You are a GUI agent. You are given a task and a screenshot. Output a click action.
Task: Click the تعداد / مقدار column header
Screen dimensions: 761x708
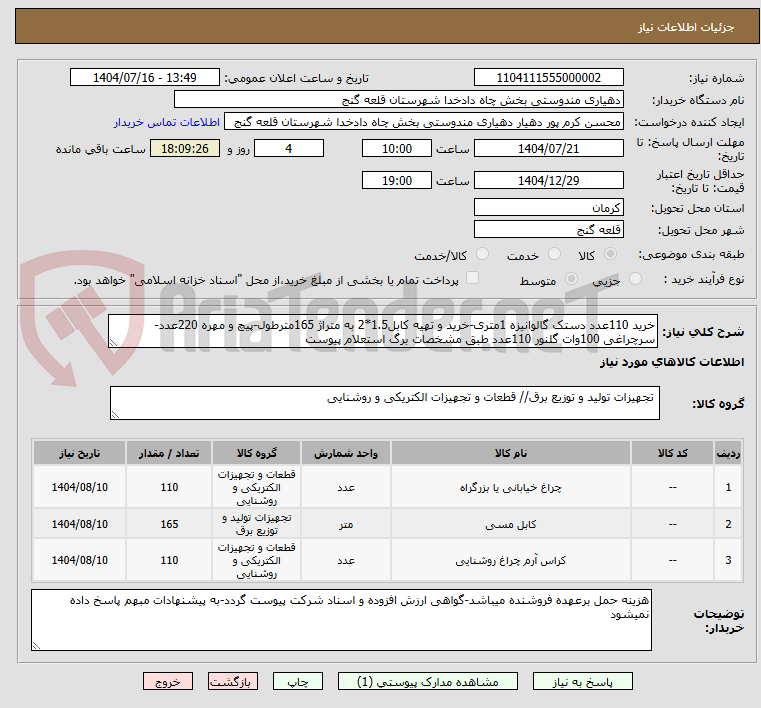(x=169, y=453)
